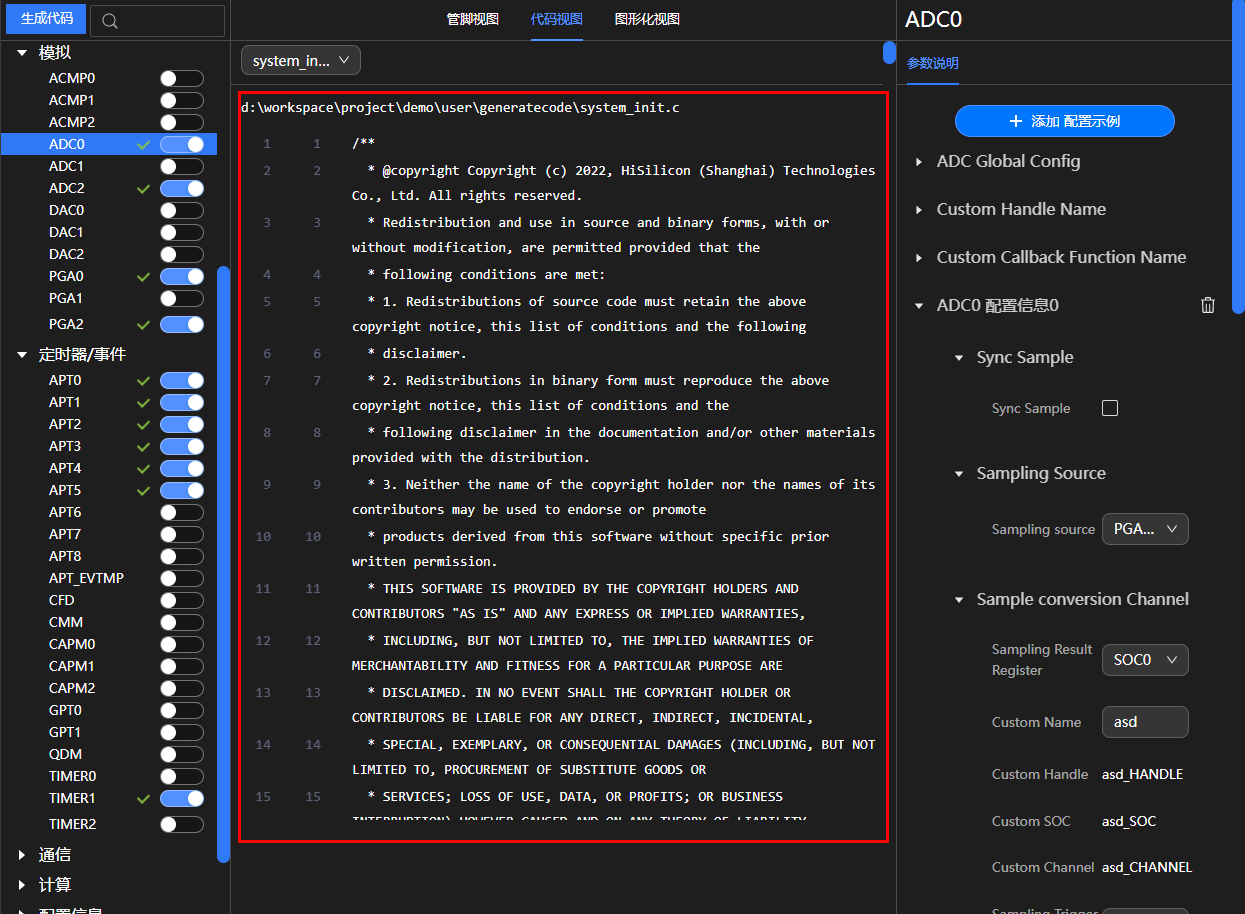Click the green checkmark next to PGA2
The image size is (1245, 914).
click(144, 325)
